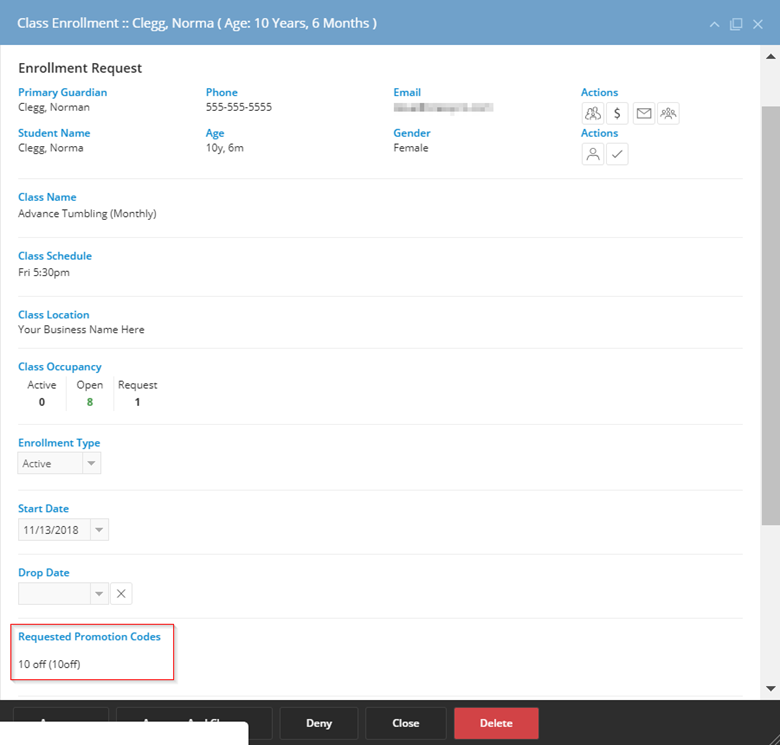
Task: Click the schedule Fri 5:30pm
Action: (x=44, y=273)
